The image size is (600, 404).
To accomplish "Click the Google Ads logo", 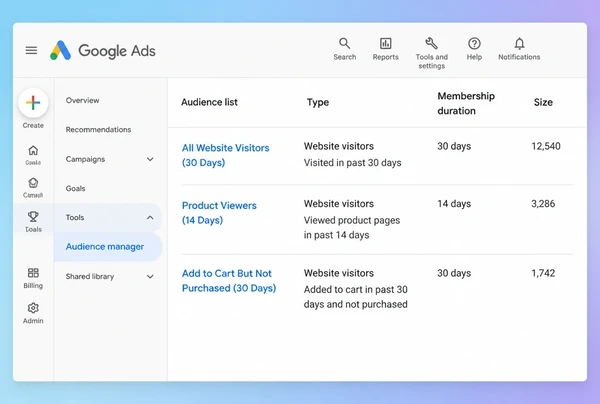I will click(x=103, y=50).
